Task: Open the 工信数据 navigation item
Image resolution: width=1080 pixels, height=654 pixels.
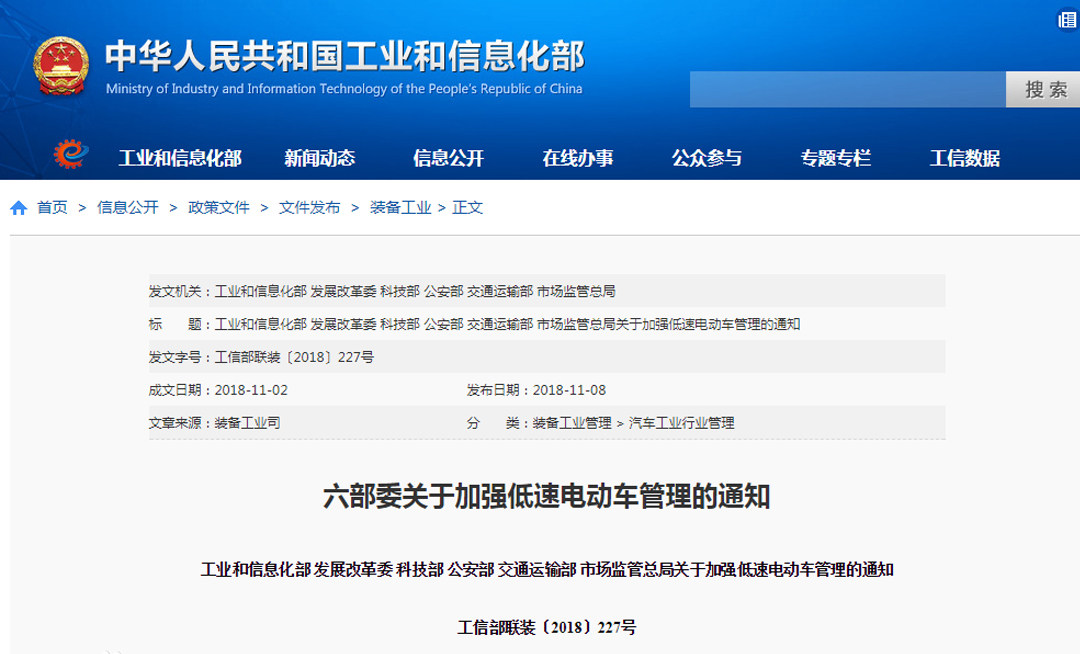Action: point(965,158)
